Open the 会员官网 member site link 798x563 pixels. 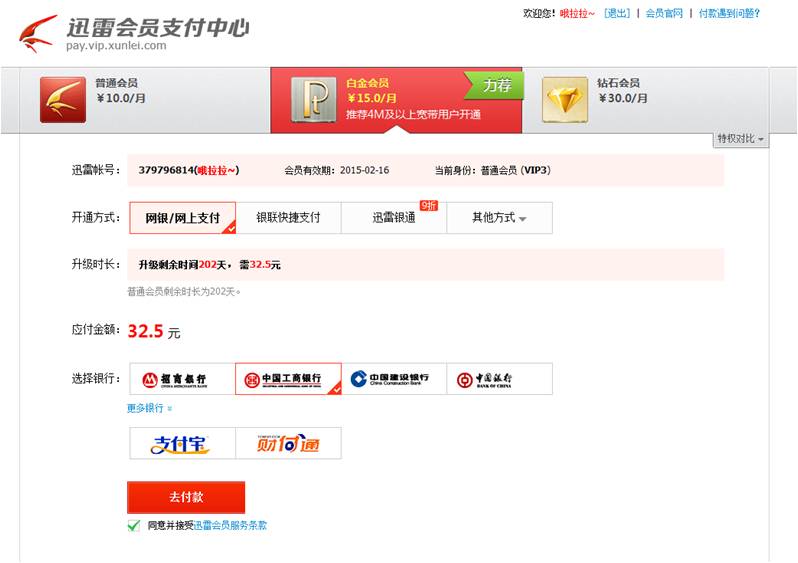click(664, 13)
